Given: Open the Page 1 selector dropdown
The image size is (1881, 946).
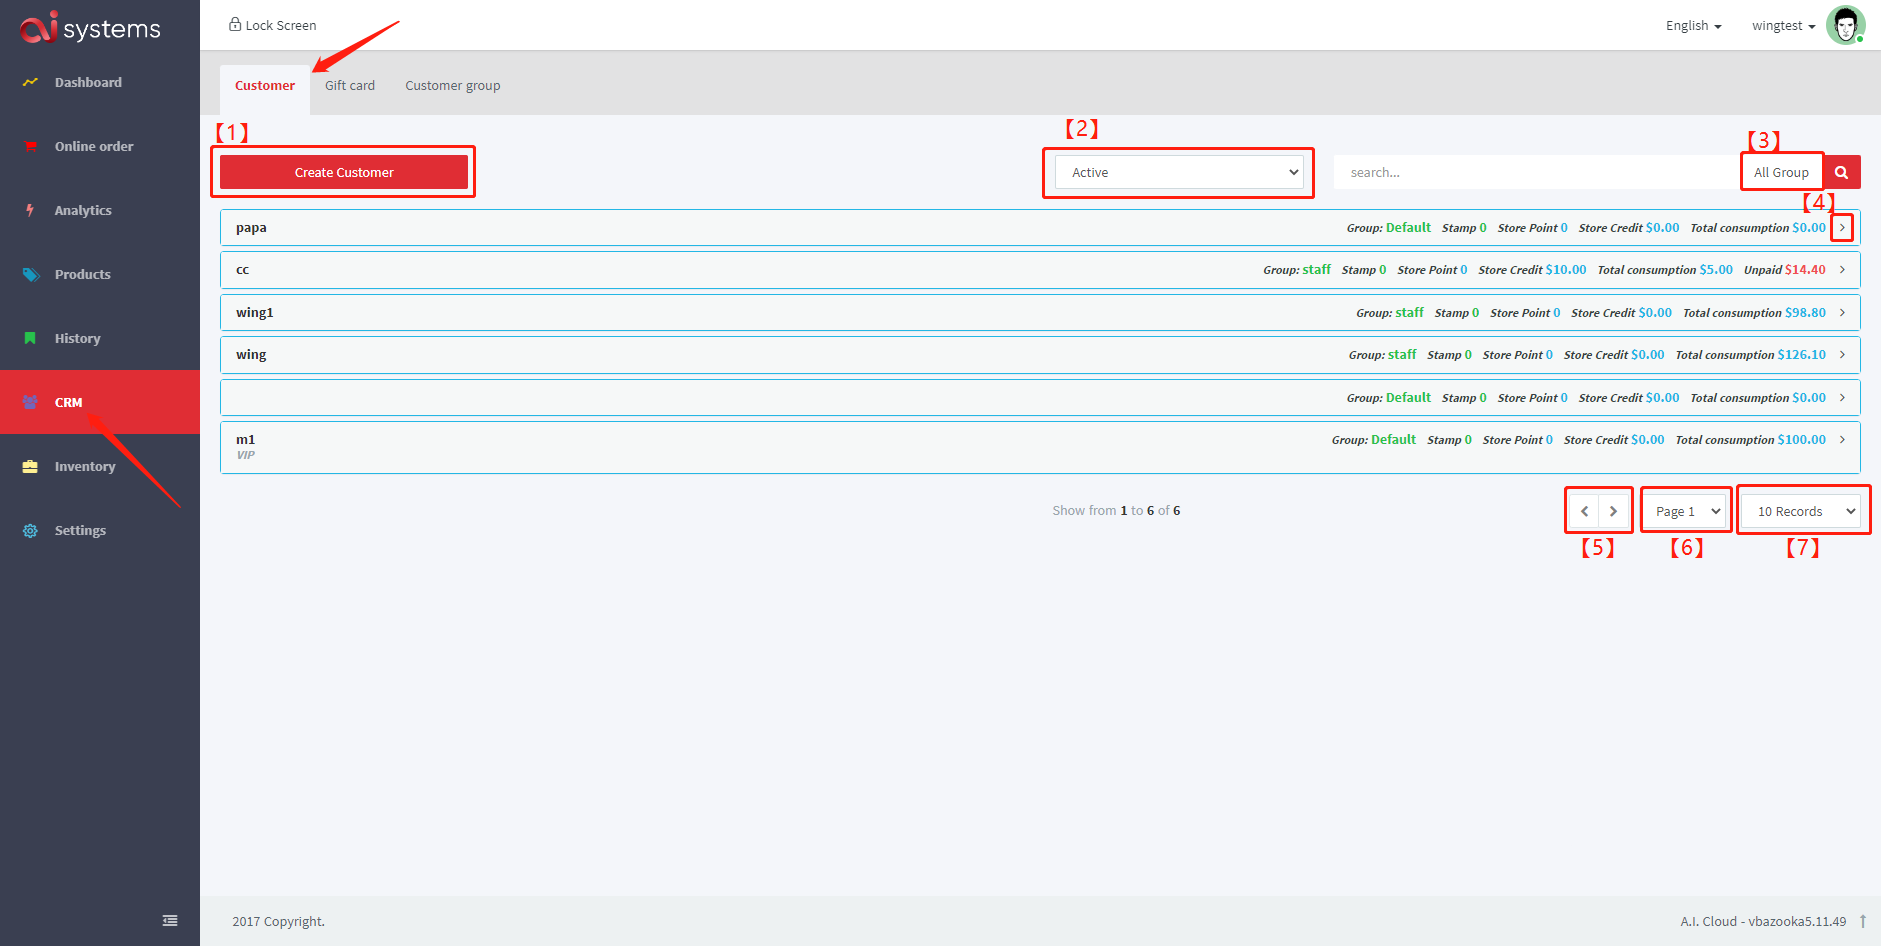Looking at the screenshot, I should 1686,511.
